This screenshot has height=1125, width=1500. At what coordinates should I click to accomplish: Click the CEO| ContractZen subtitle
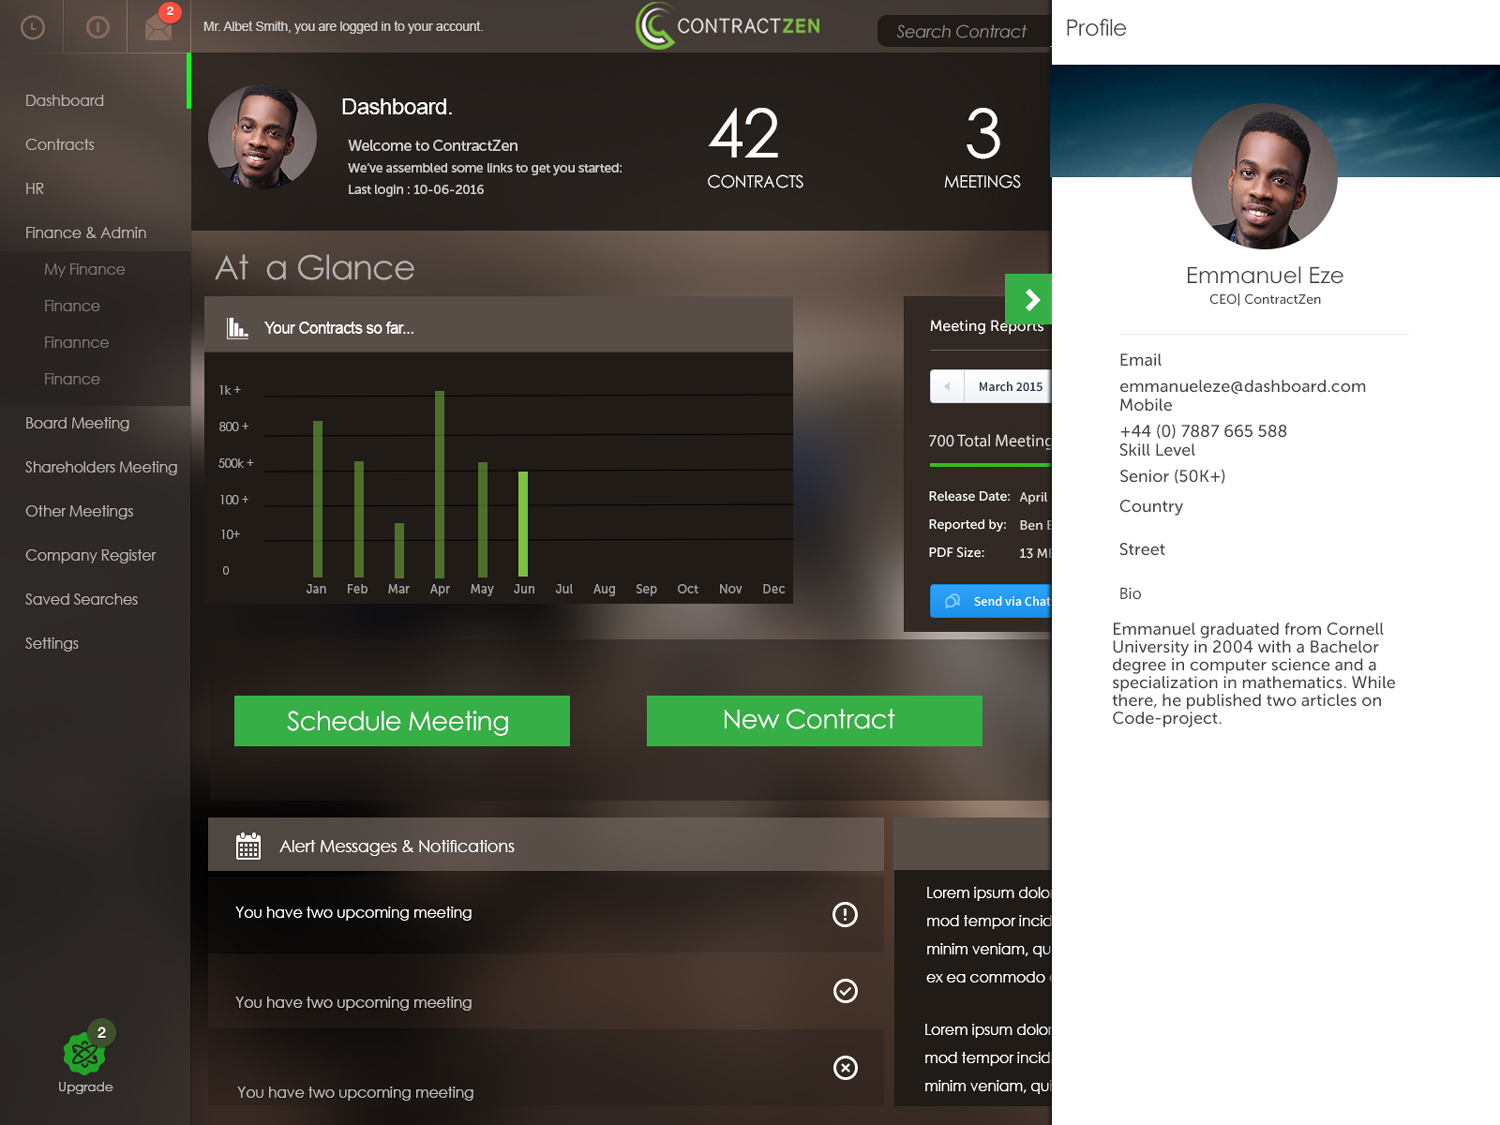1265,299
